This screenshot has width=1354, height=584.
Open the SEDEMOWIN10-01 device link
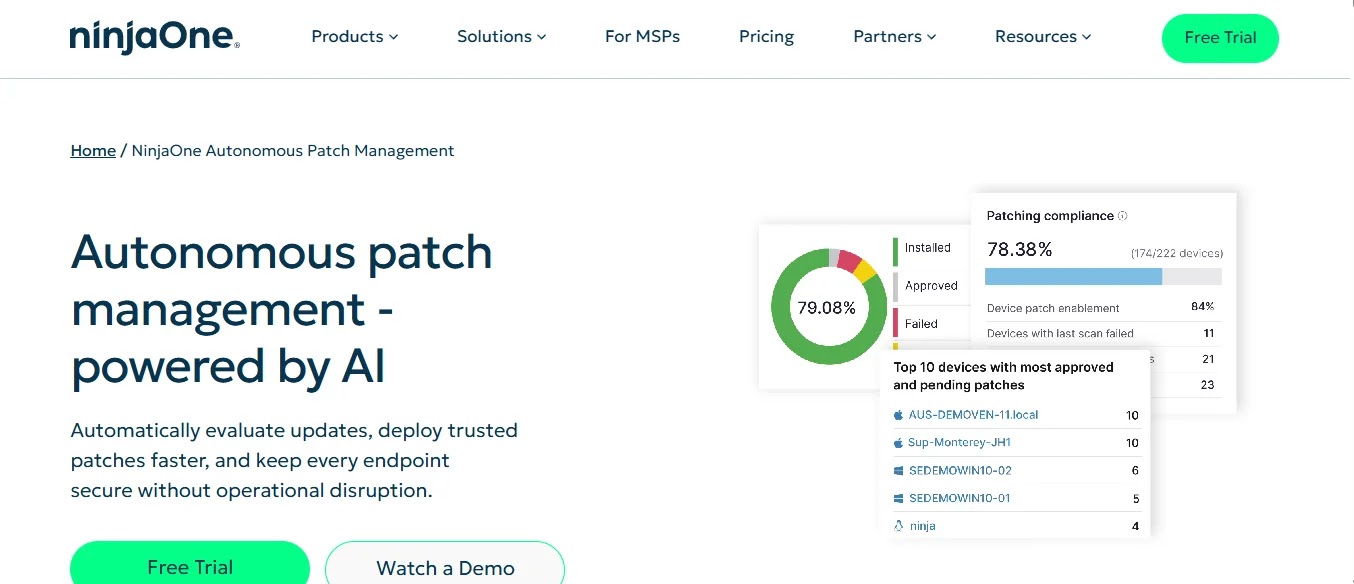(960, 499)
